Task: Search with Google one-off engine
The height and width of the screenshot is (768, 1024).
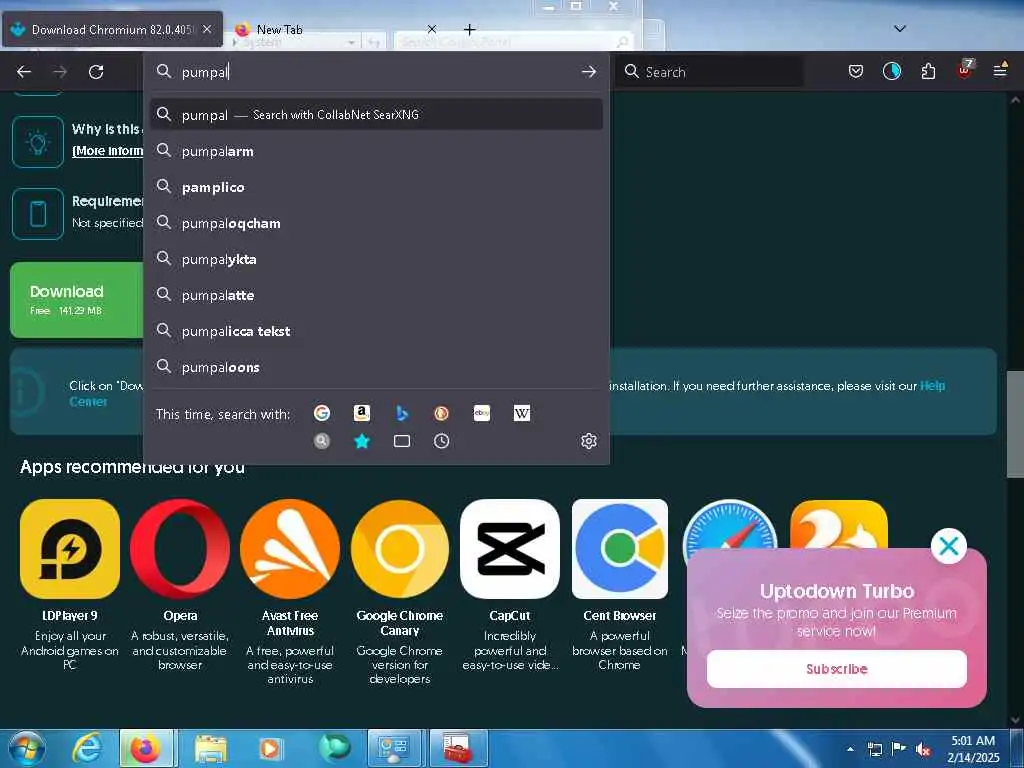Action: pyautogui.click(x=322, y=413)
